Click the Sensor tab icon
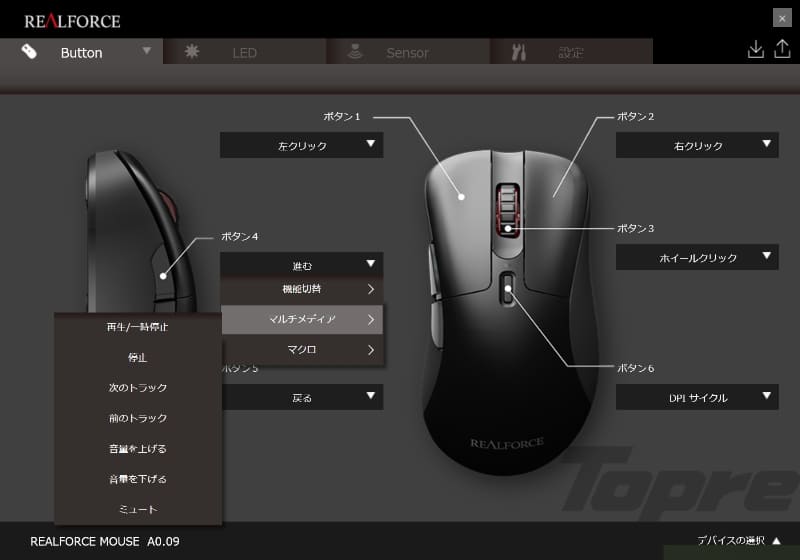 click(x=355, y=52)
